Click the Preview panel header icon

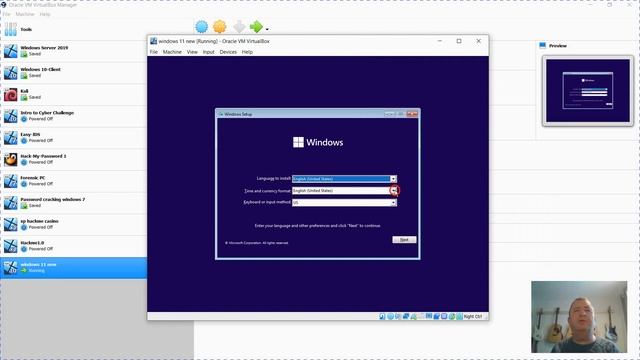point(542,45)
